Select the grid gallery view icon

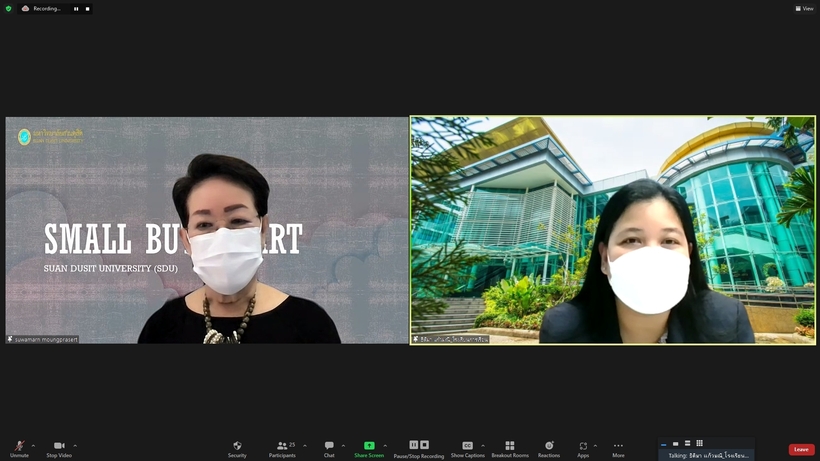pyautogui.click(x=700, y=443)
